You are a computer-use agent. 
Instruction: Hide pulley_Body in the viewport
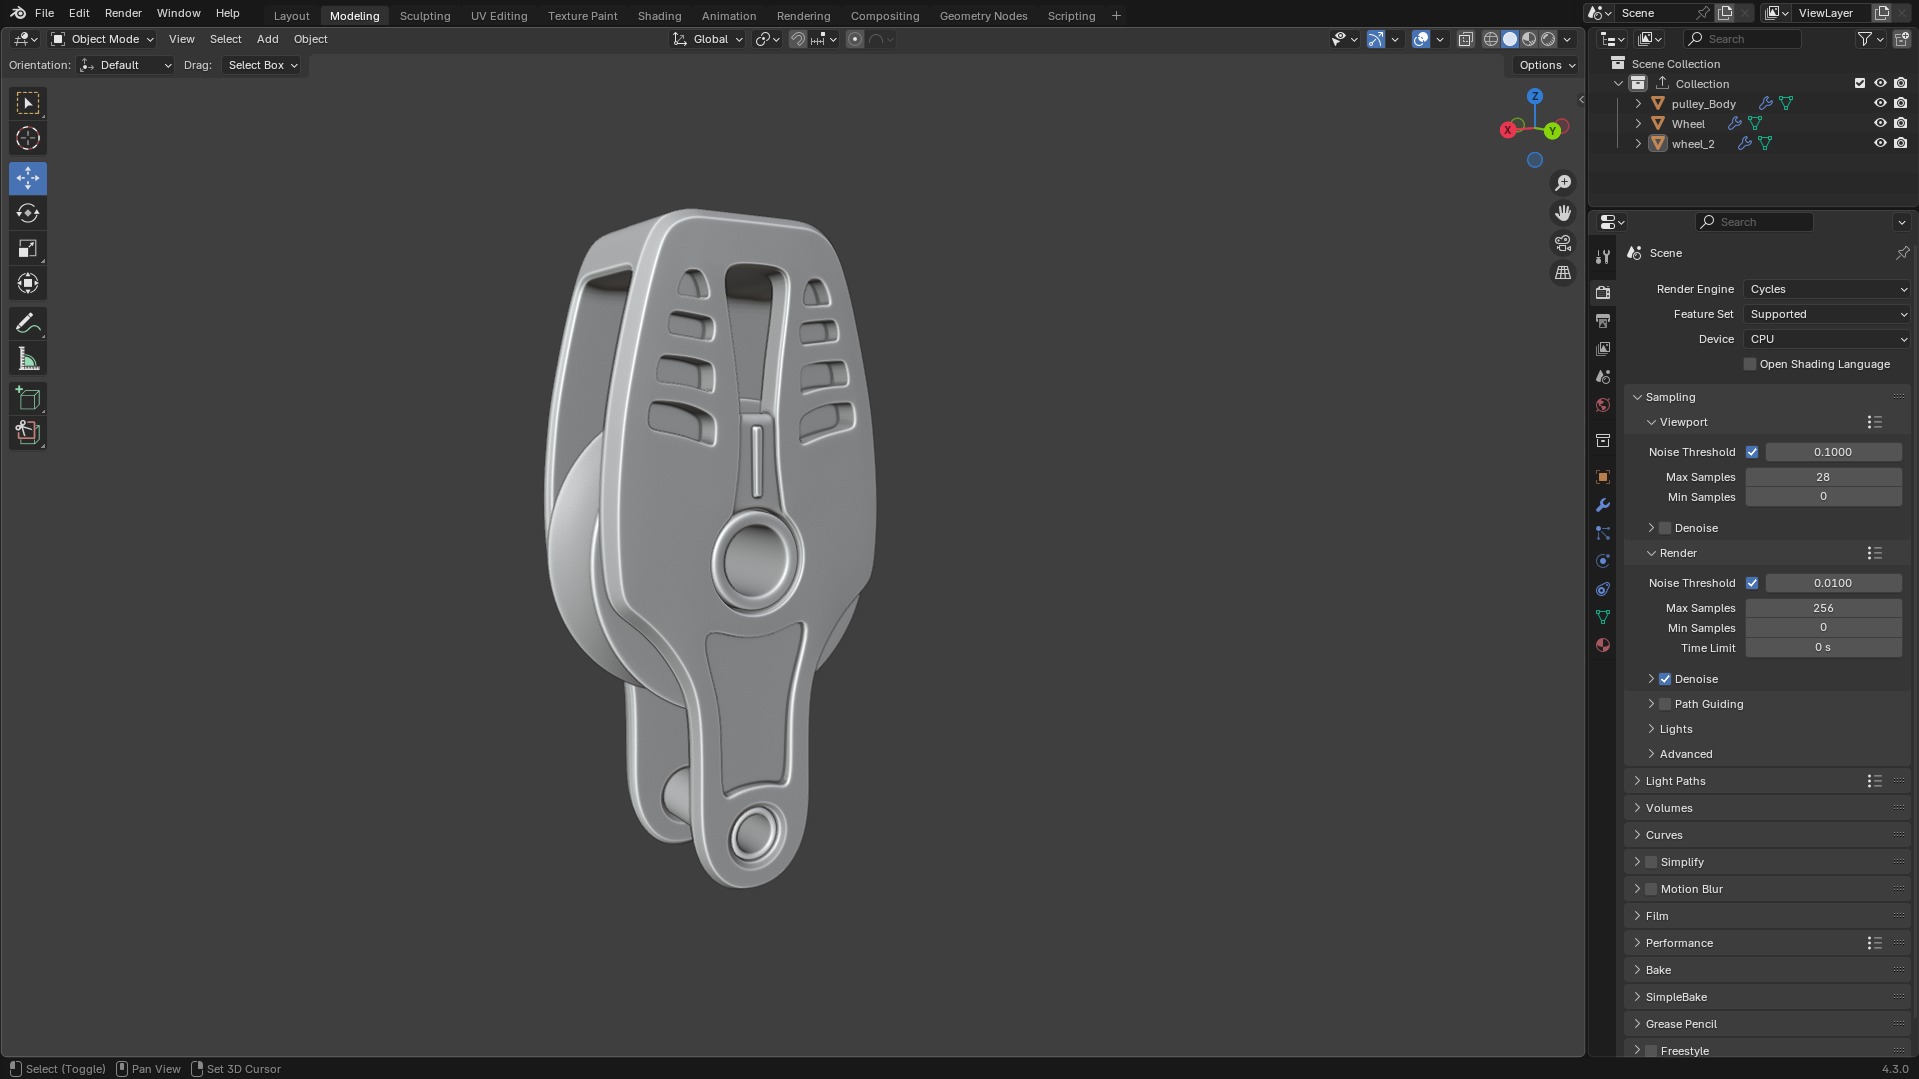[1880, 103]
